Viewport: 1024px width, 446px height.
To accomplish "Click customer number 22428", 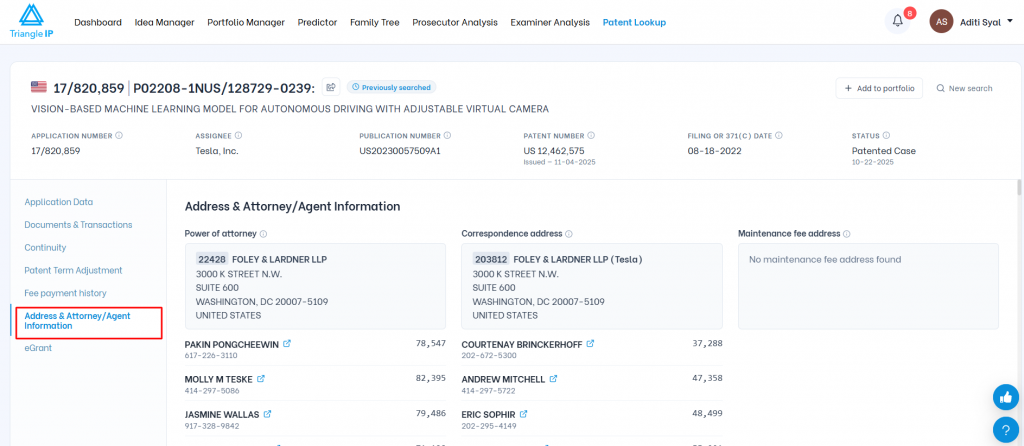I will click(x=212, y=259).
